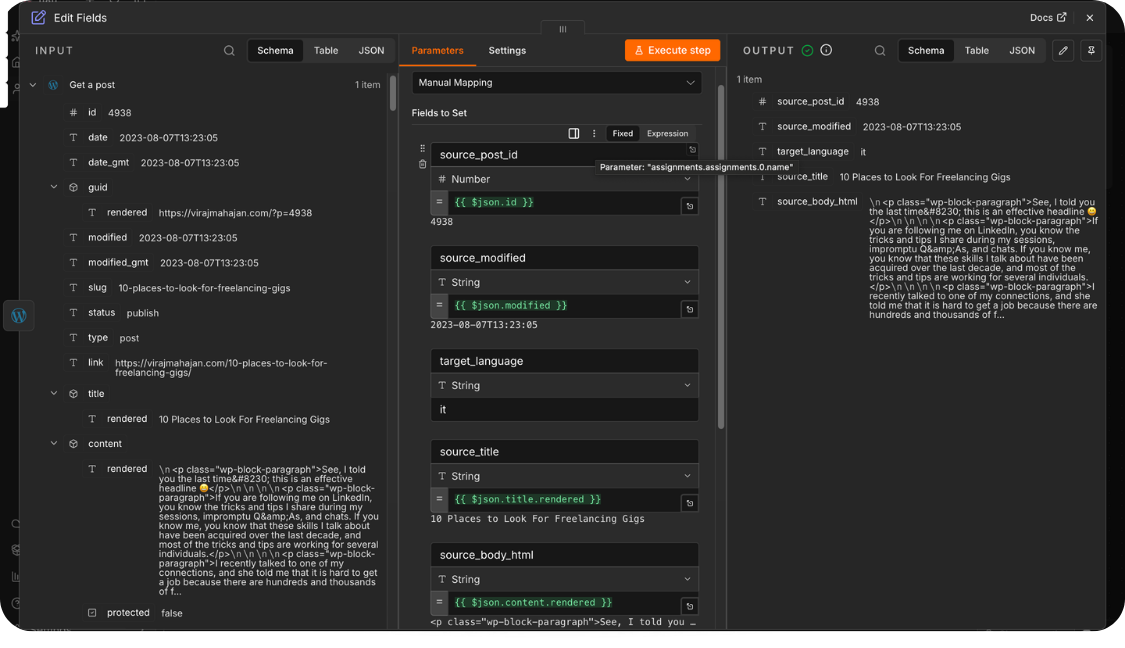Open the String type dropdown for source_modified
Screen dimensions: 1125x648
pos(565,283)
